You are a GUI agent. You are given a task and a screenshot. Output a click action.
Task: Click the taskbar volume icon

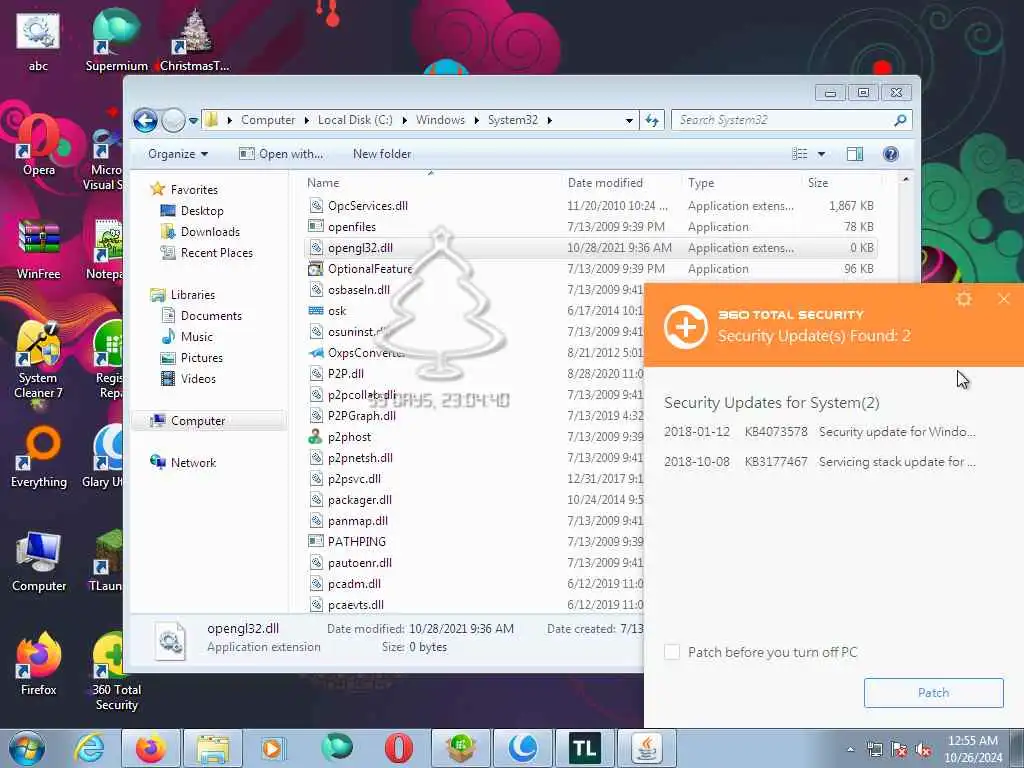(x=923, y=749)
